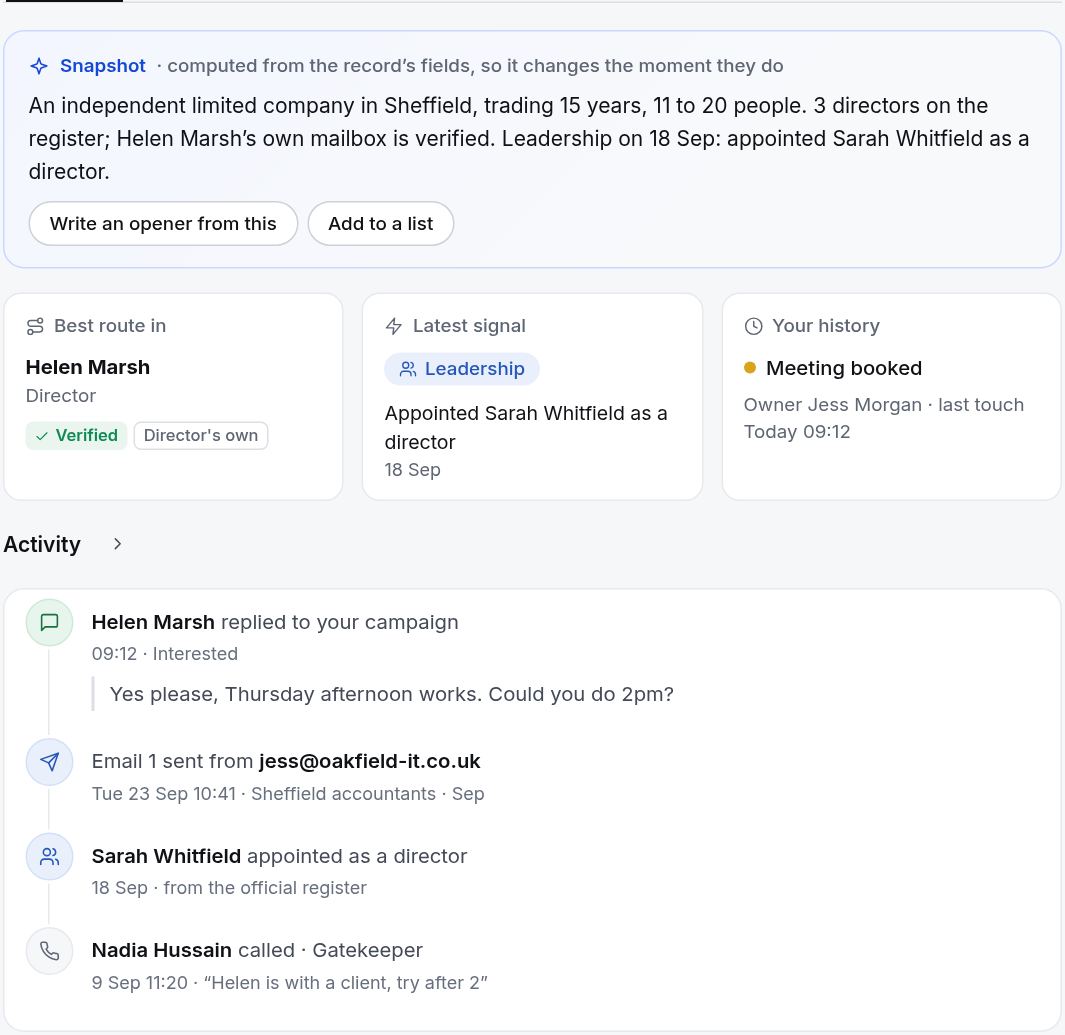Click the paper plane icon for Email 1
Screen dimensions: 1065x1035
point(50,761)
